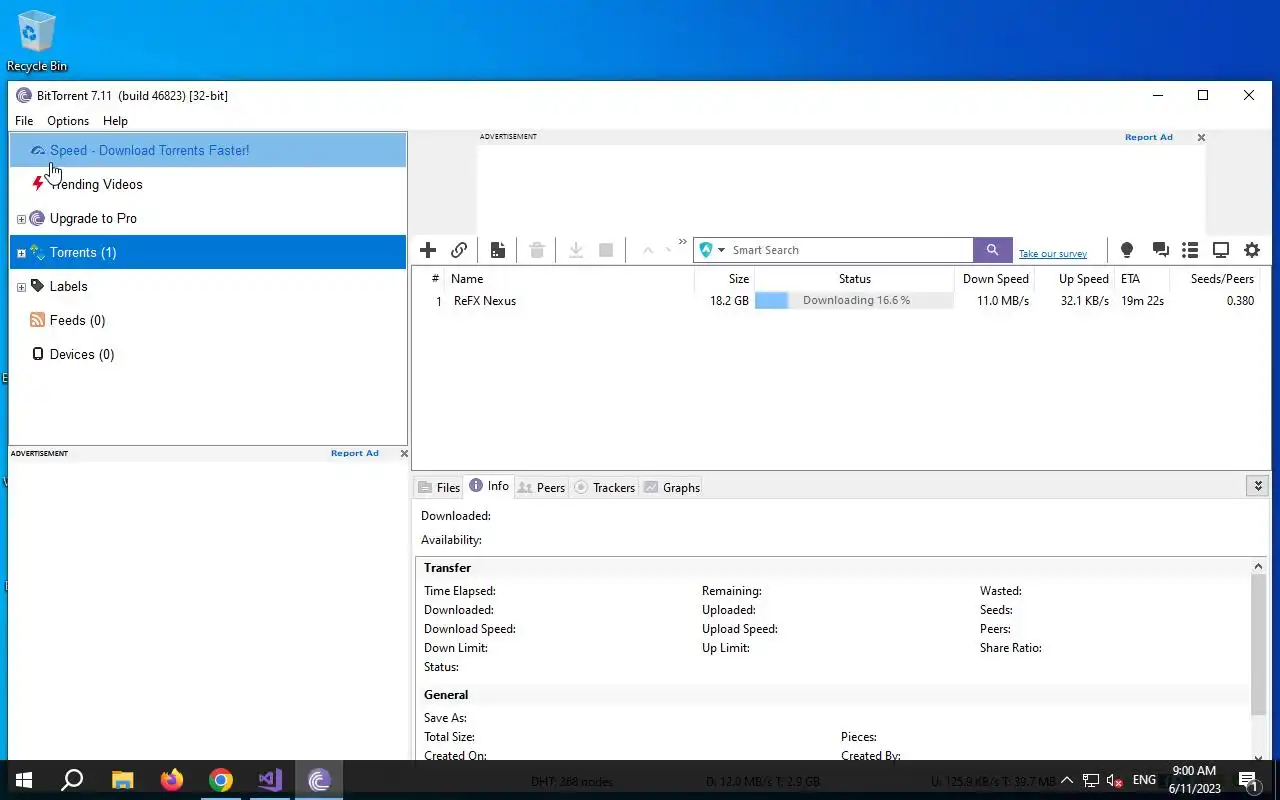Open the notification center icon

point(1248,780)
